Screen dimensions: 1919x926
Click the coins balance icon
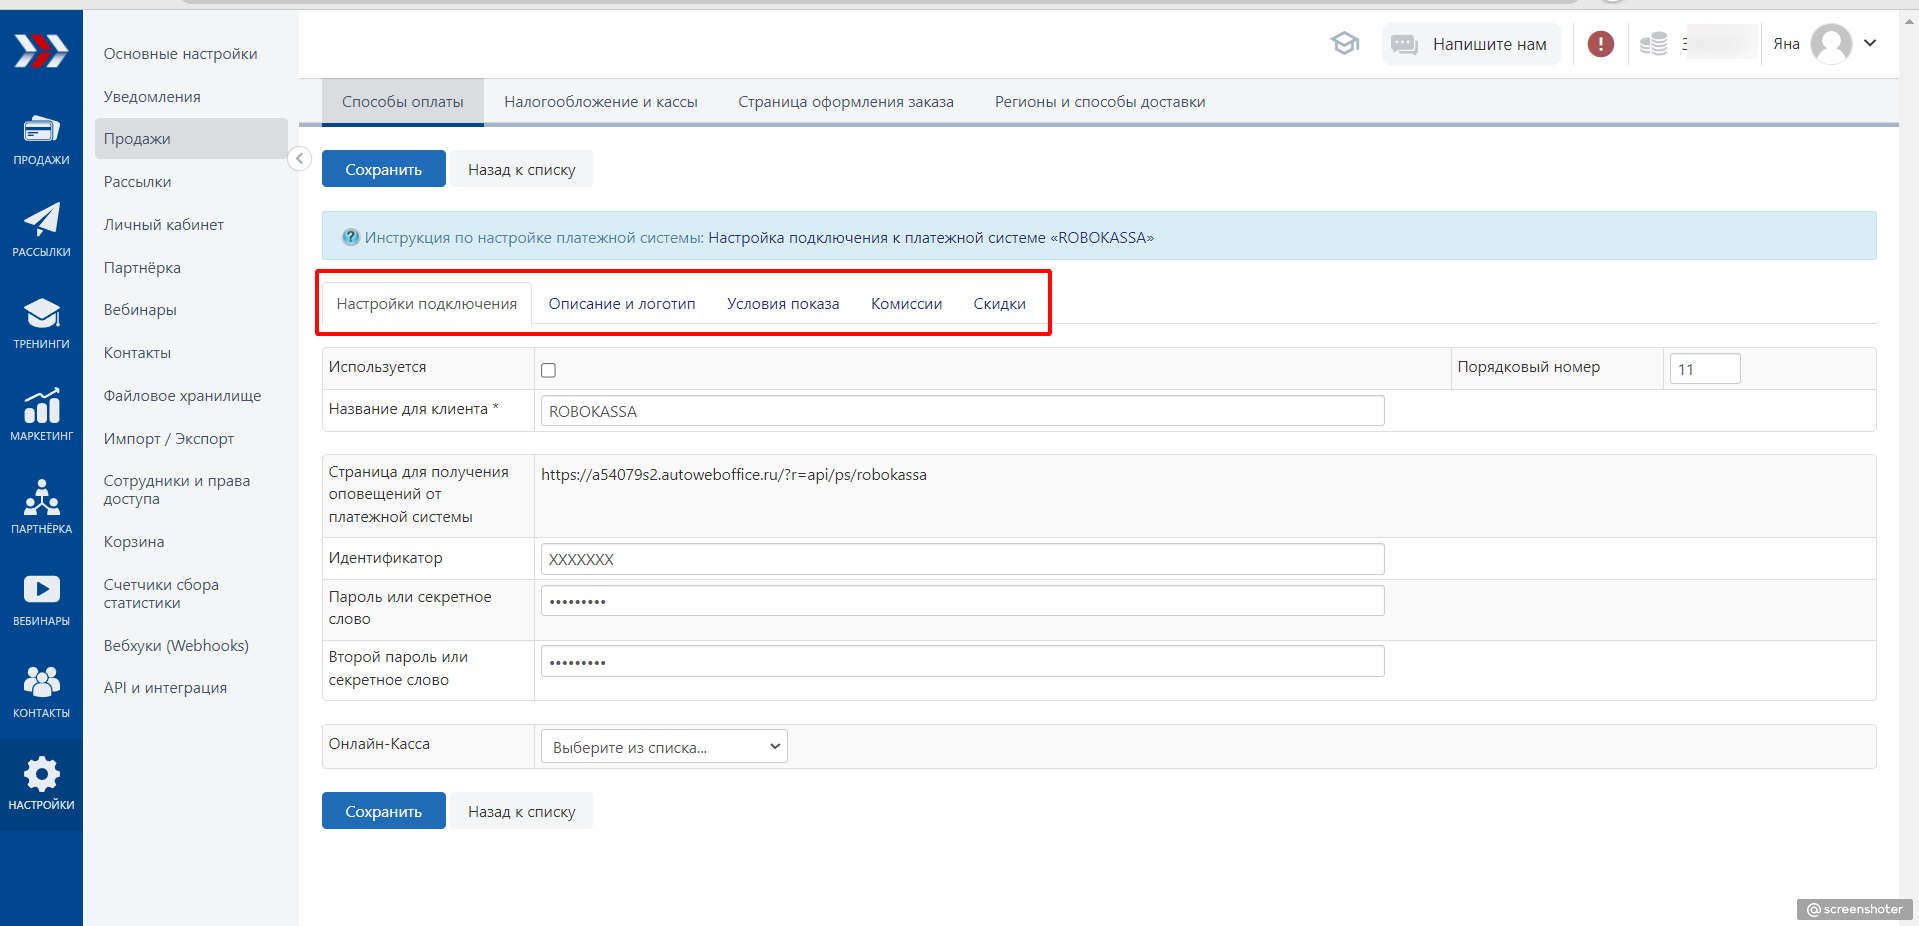pos(1654,44)
